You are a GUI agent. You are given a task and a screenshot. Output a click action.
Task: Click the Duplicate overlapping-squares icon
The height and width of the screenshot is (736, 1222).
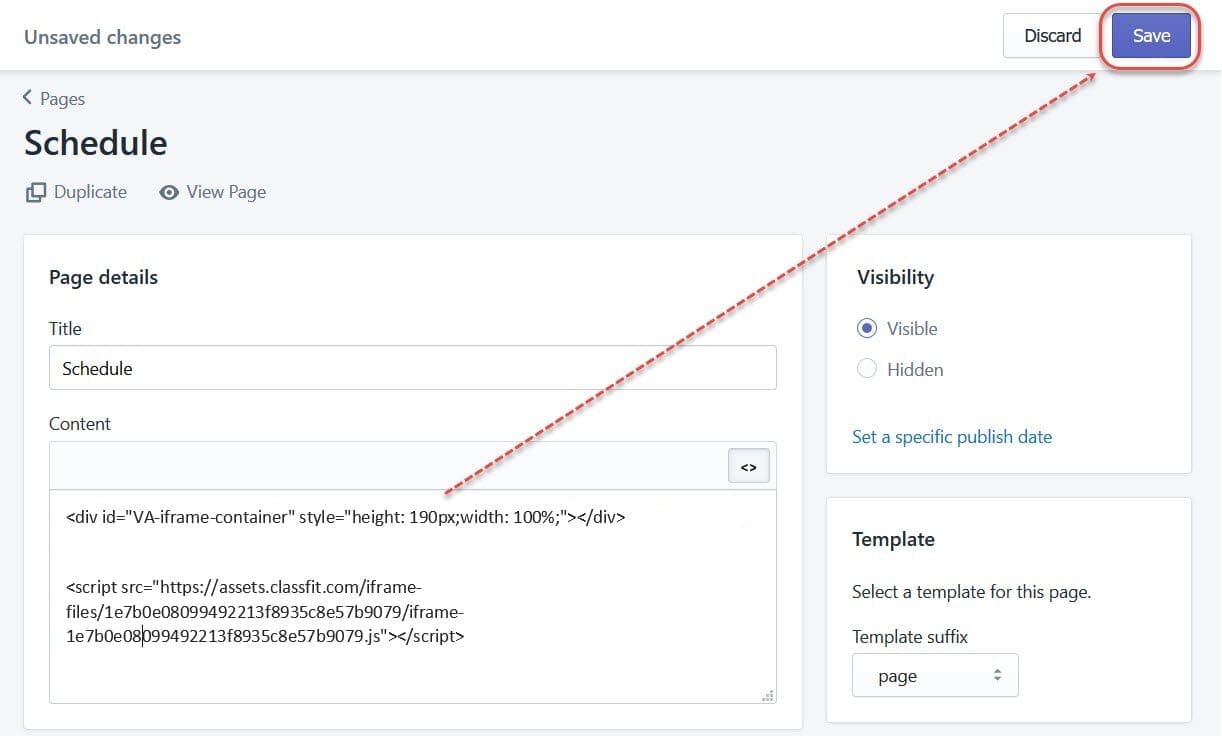36,192
